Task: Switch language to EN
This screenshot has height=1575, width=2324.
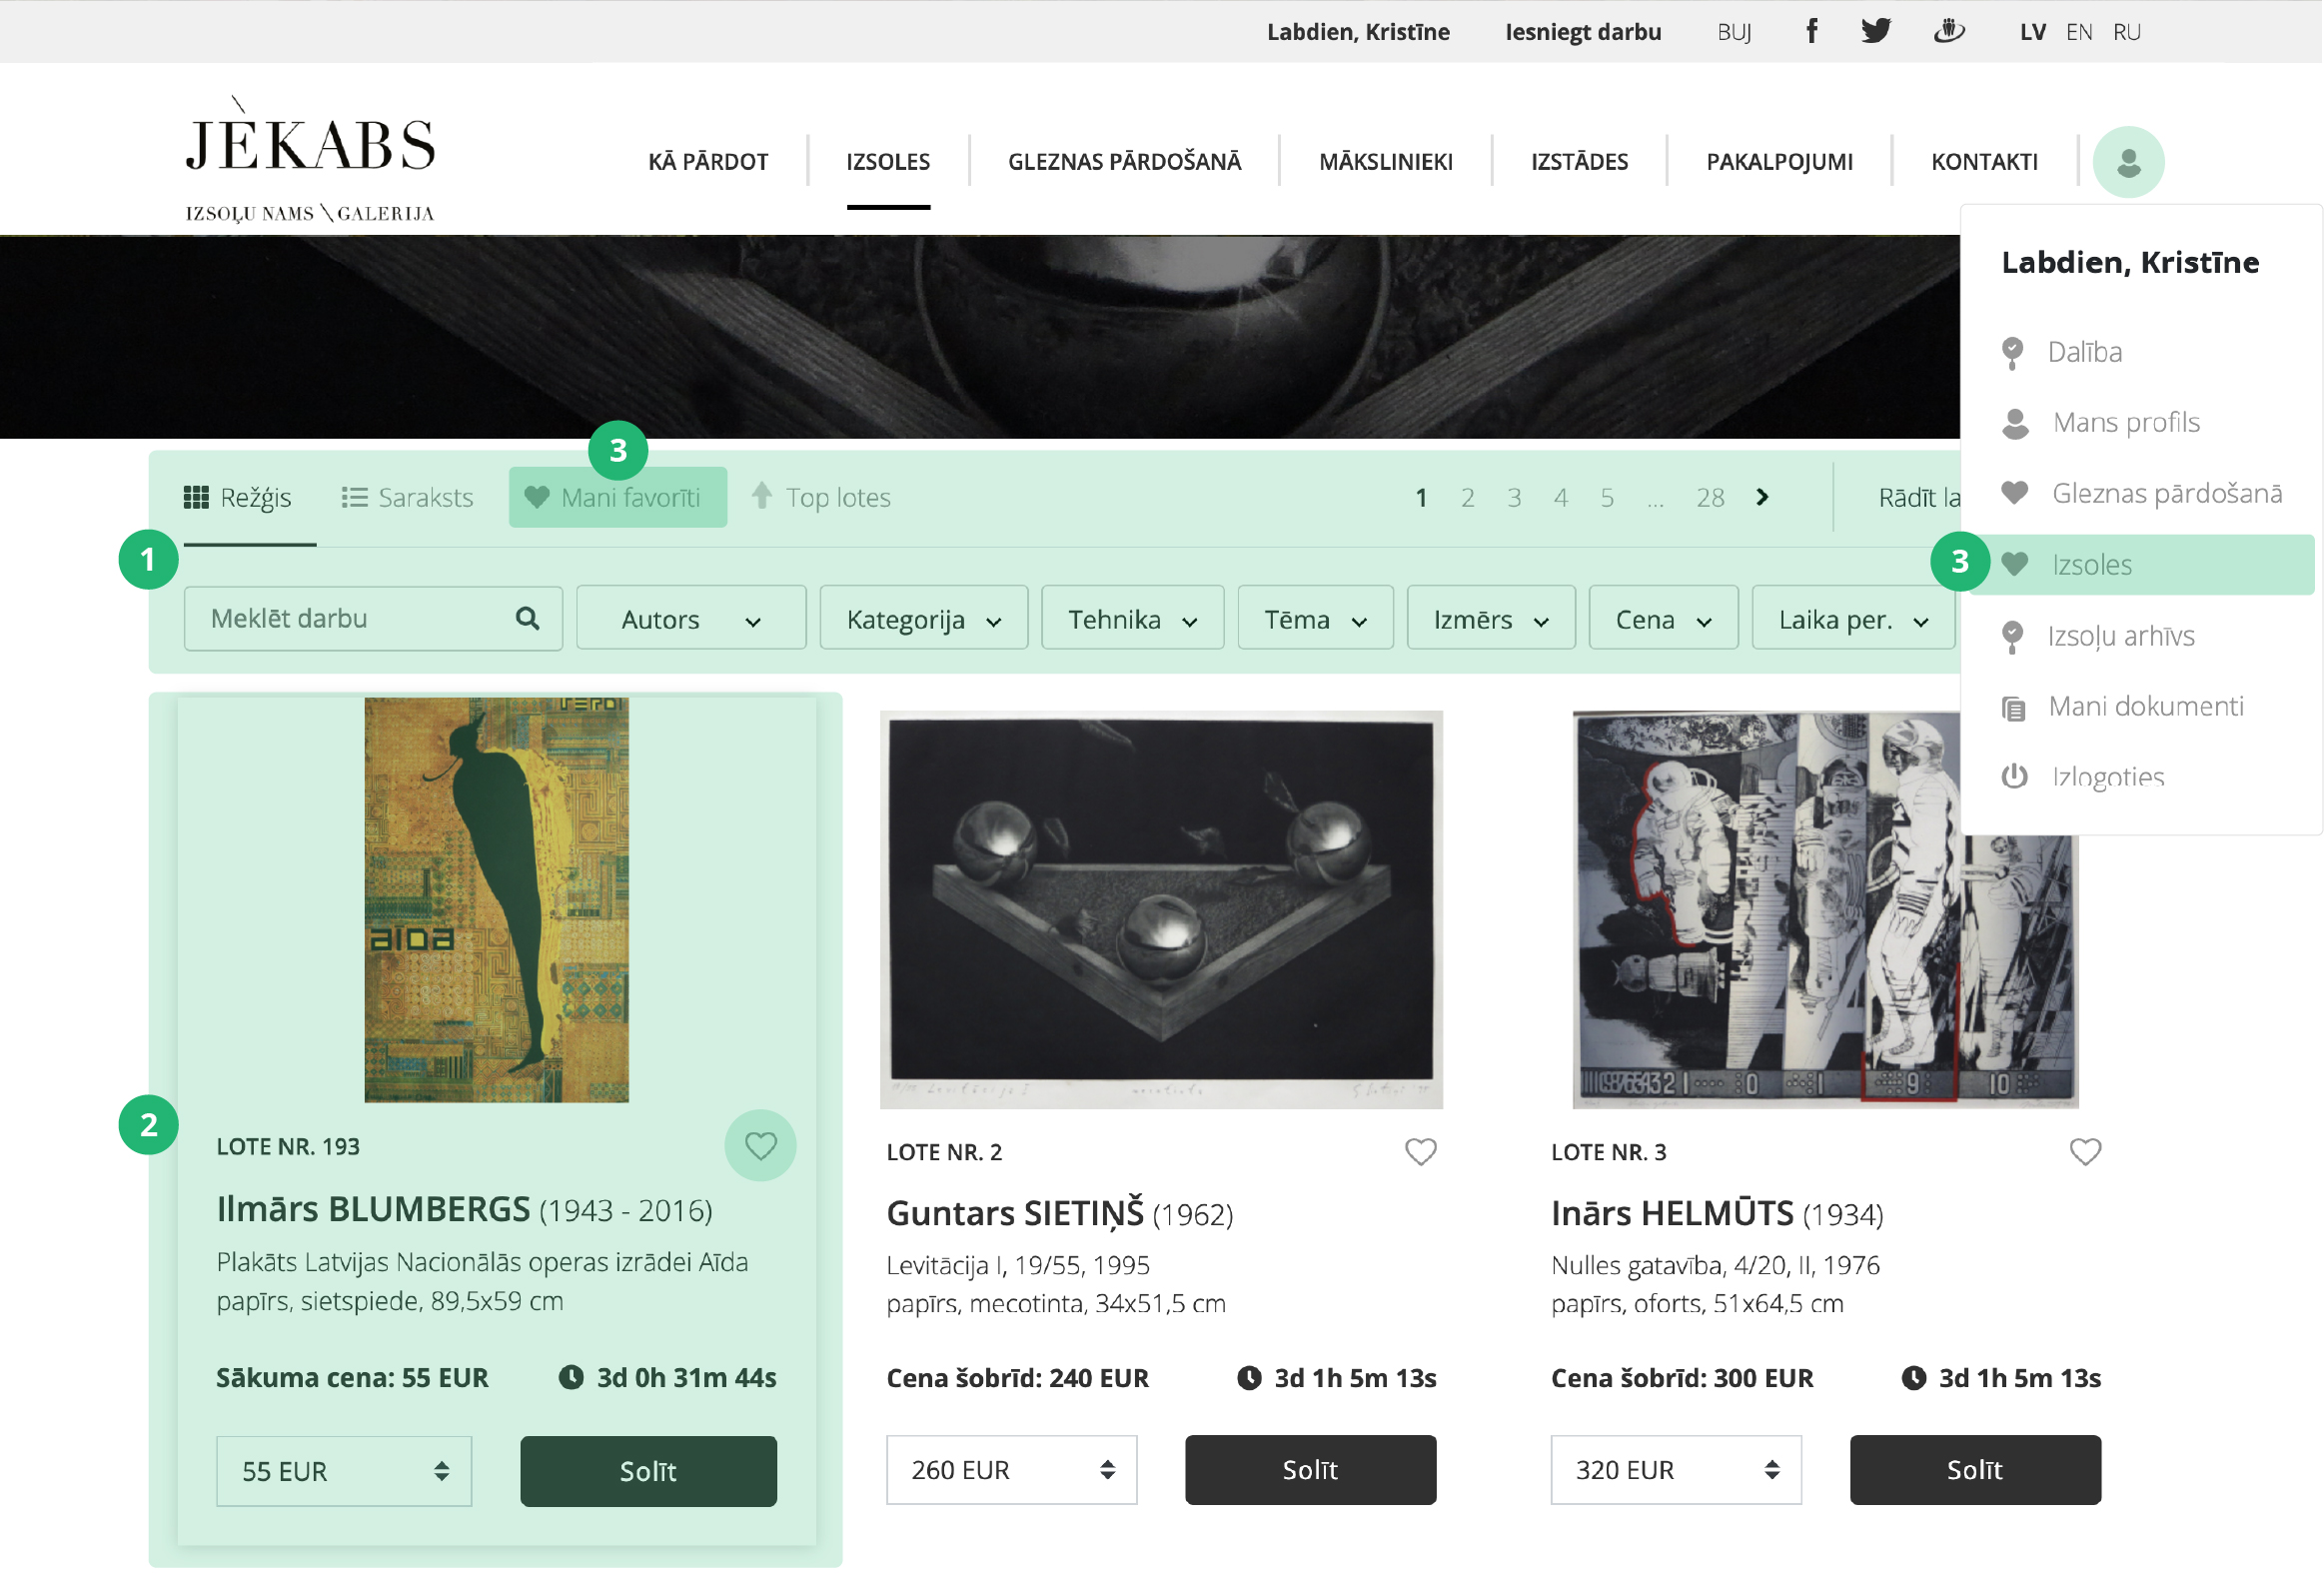Action: point(2078,32)
